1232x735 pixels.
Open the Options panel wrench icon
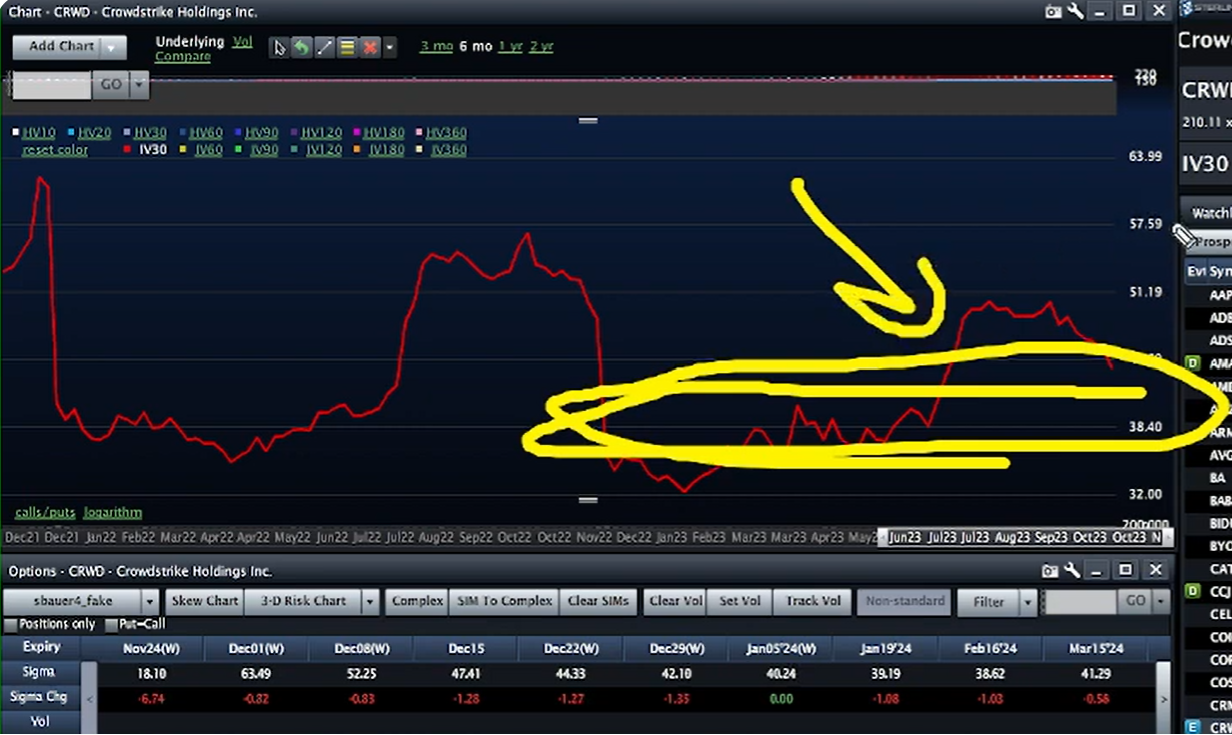tap(1072, 570)
